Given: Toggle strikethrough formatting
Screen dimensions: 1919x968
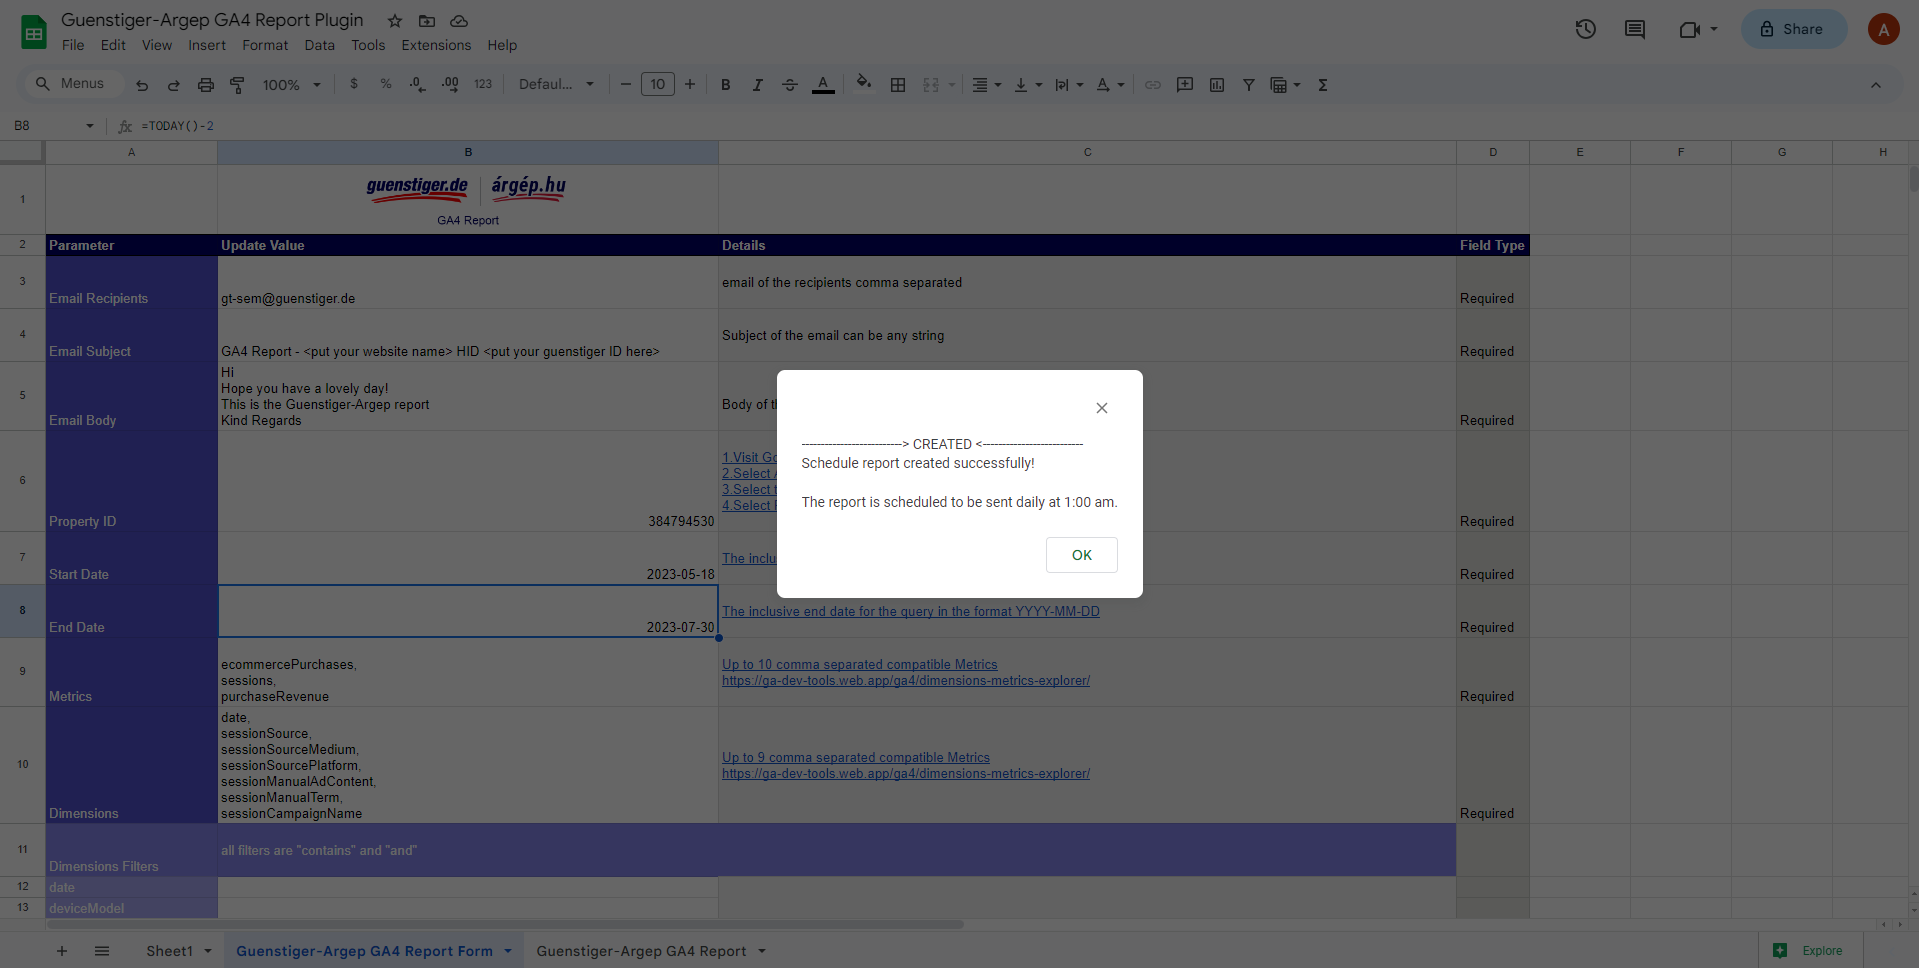Looking at the screenshot, I should [x=790, y=85].
